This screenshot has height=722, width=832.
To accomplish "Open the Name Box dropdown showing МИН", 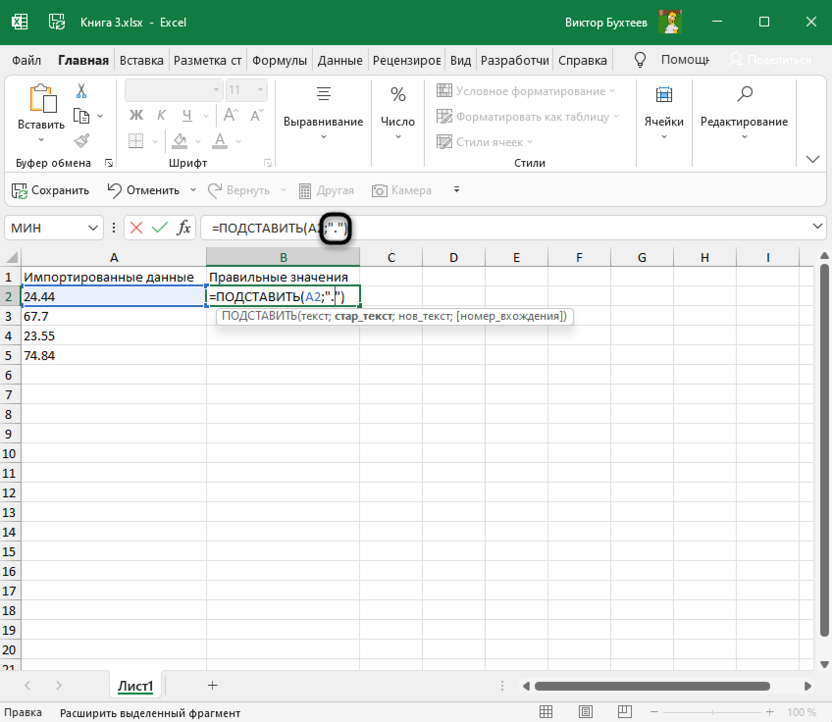I will pos(94,228).
